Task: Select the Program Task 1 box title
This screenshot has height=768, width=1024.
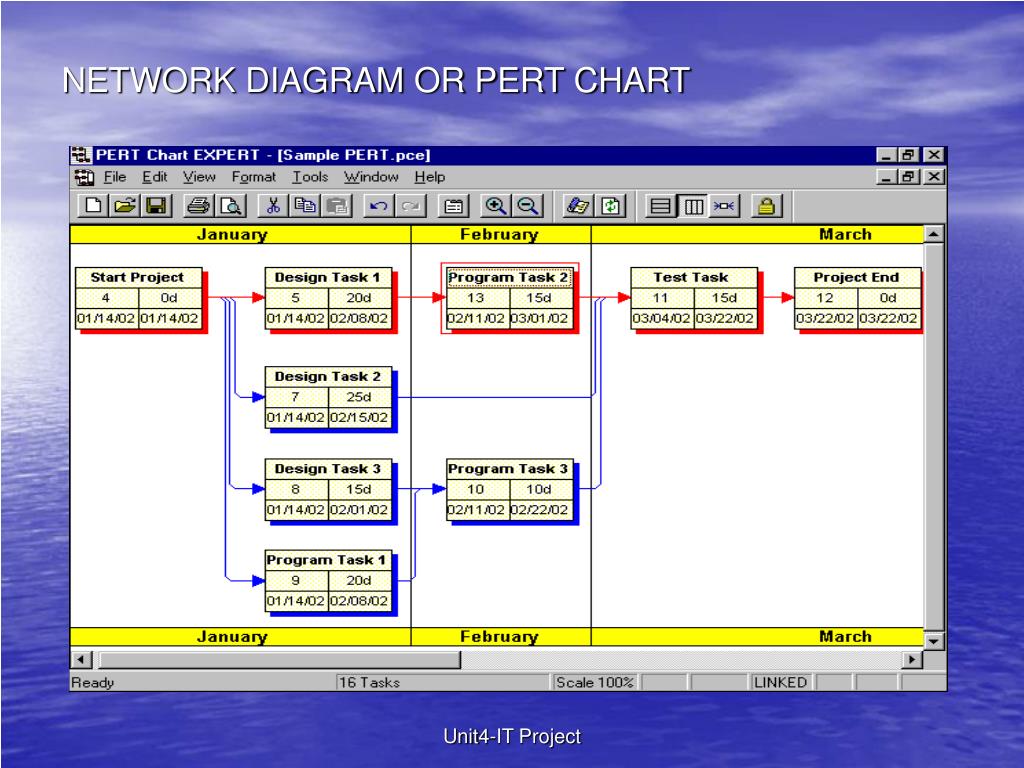Action: (326, 560)
